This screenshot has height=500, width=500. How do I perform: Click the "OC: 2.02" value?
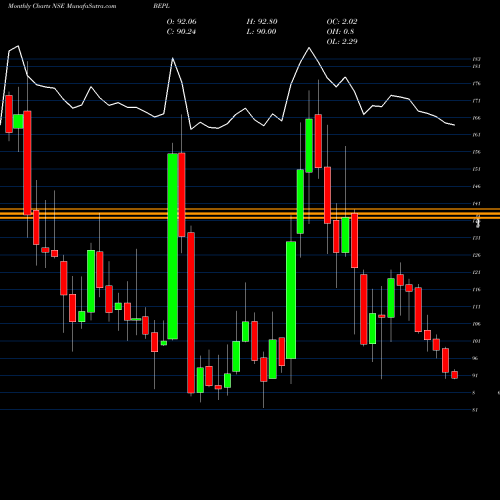[342, 22]
